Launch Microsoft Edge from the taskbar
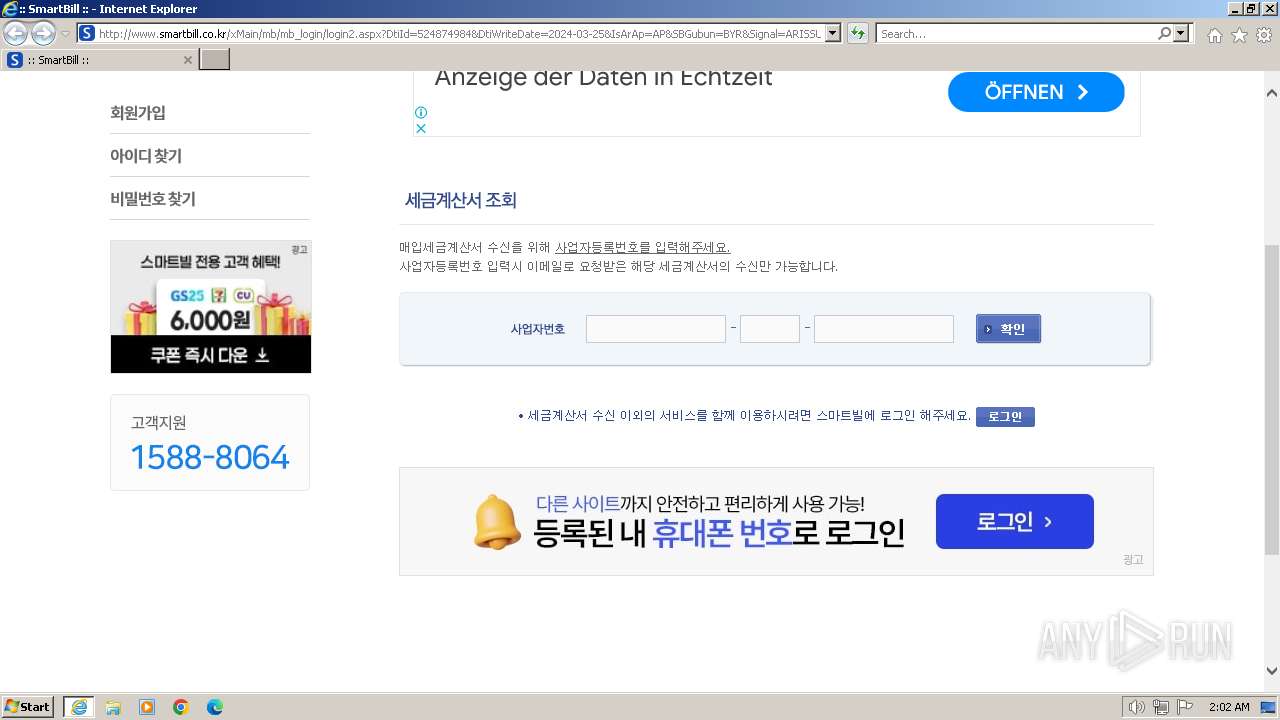1280x720 pixels. click(215, 707)
